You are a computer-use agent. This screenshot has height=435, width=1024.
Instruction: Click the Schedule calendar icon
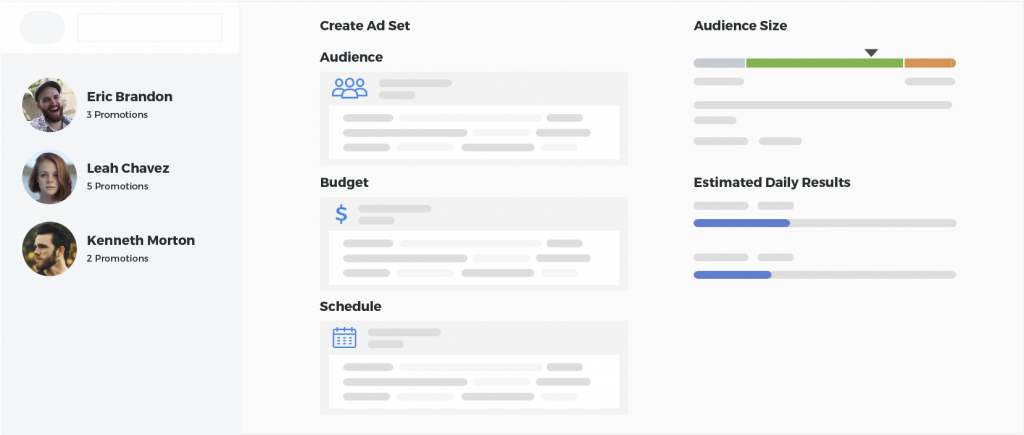click(x=344, y=338)
